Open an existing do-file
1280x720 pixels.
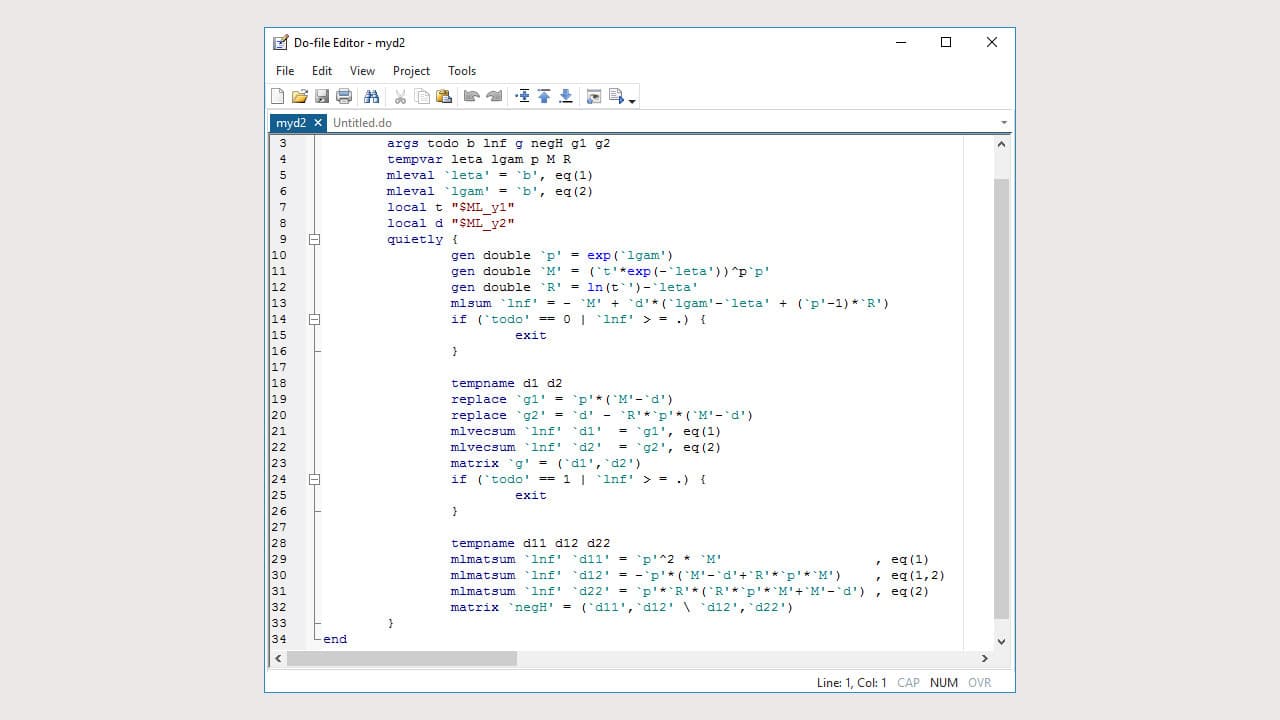pyautogui.click(x=299, y=95)
